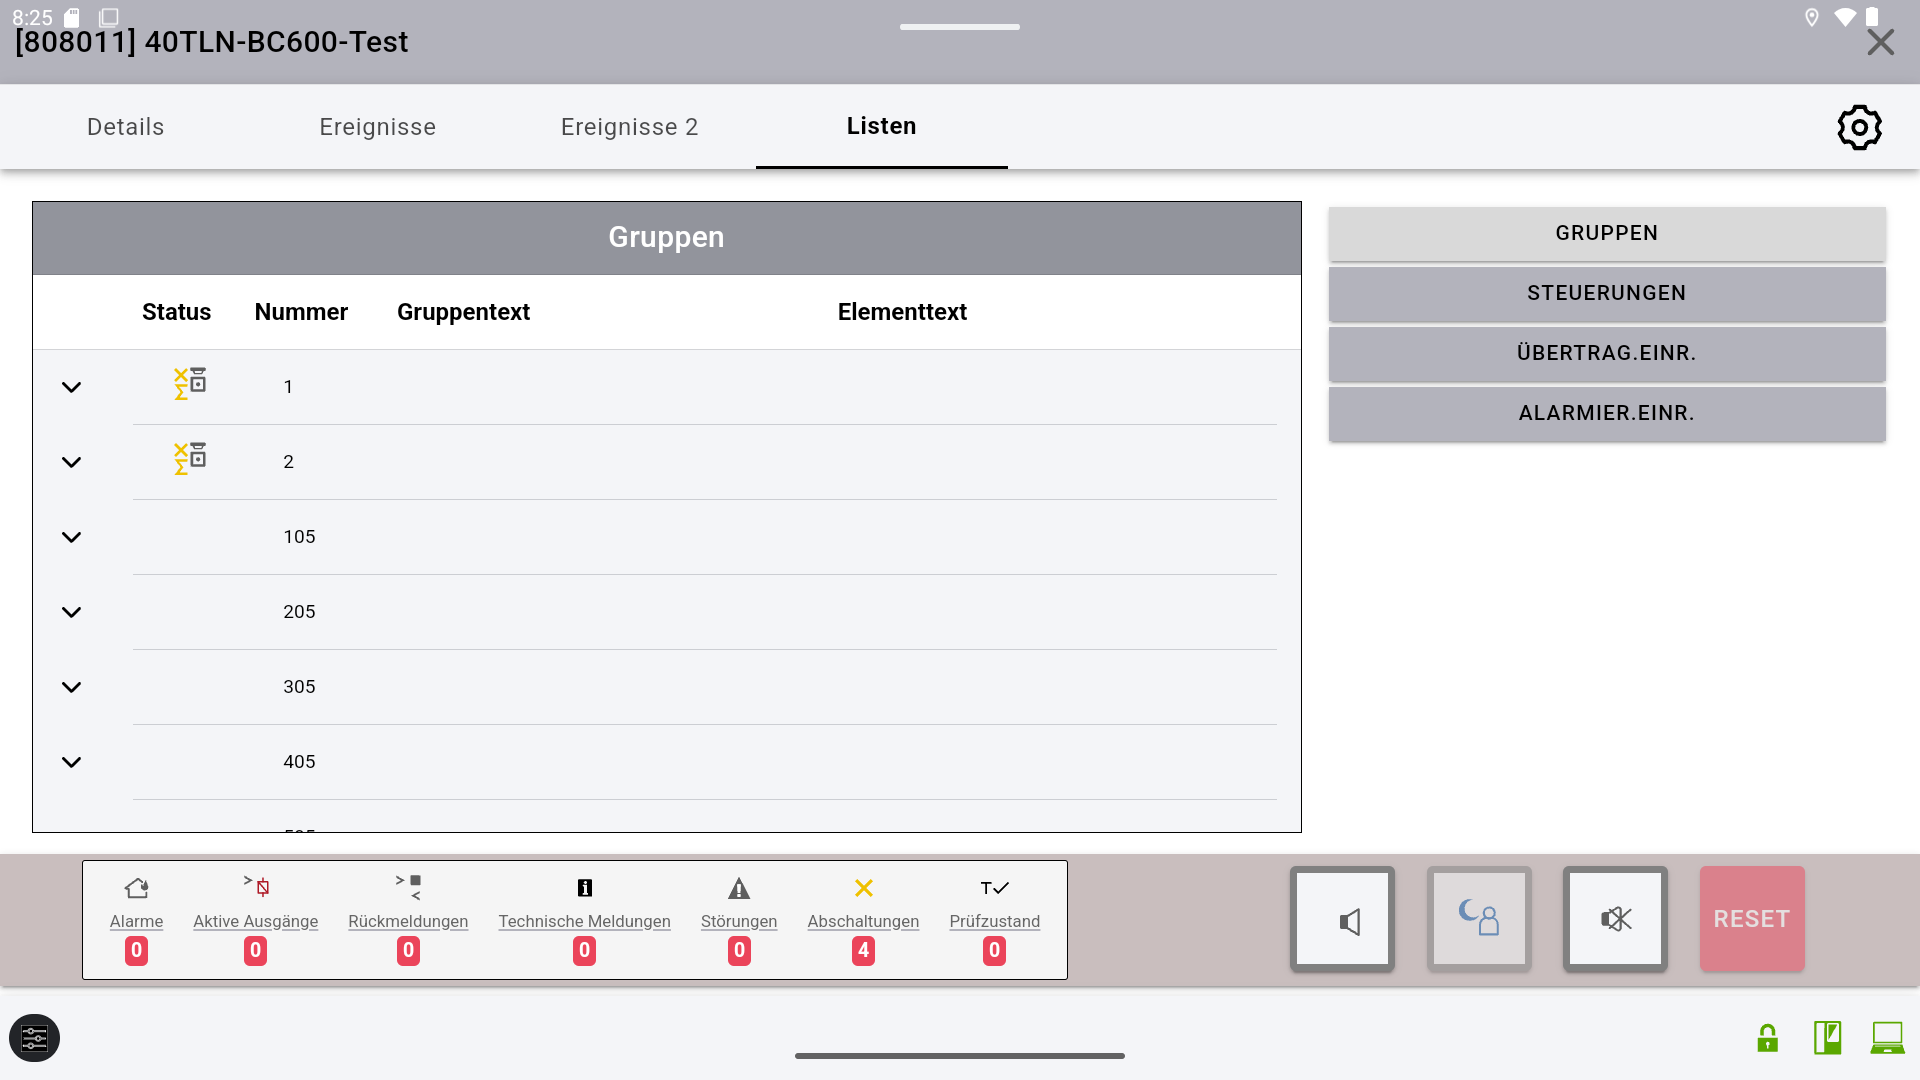Open the Störungen warning counter
This screenshot has width=1920, height=1080.
click(x=739, y=920)
